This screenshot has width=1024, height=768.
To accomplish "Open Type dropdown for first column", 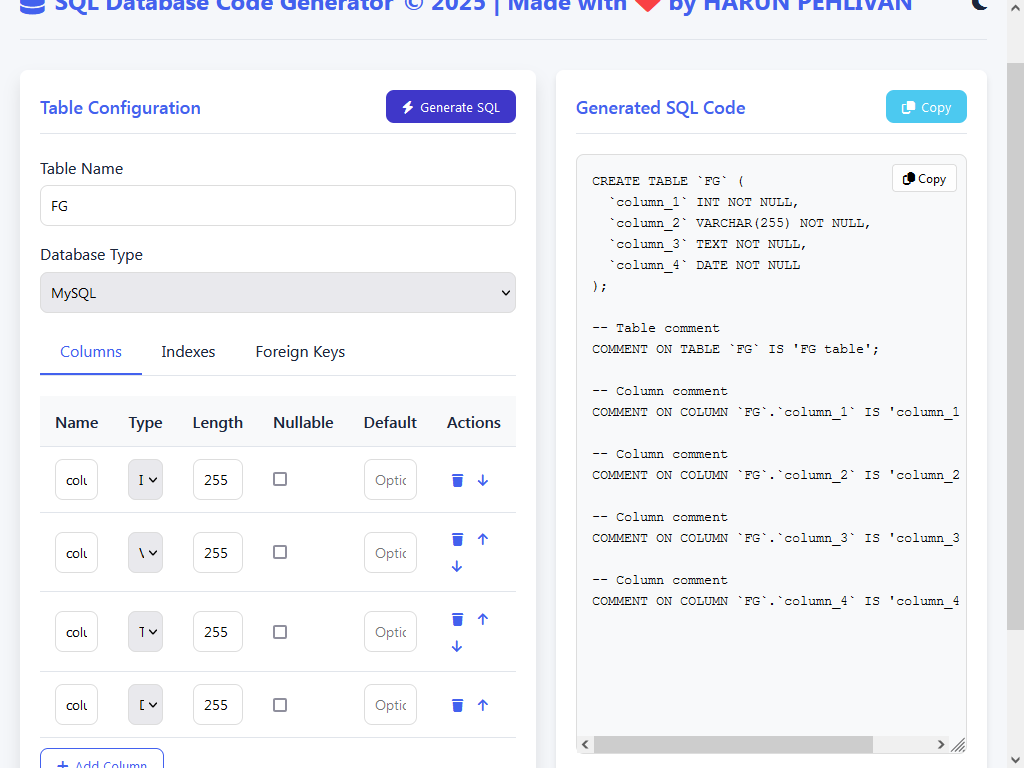I will 145,479.
